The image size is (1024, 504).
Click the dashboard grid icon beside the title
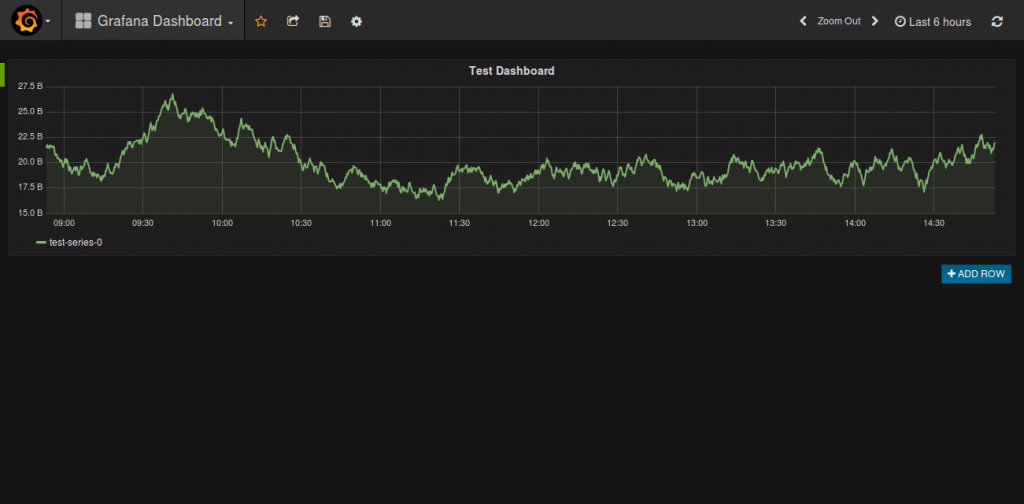click(83, 21)
